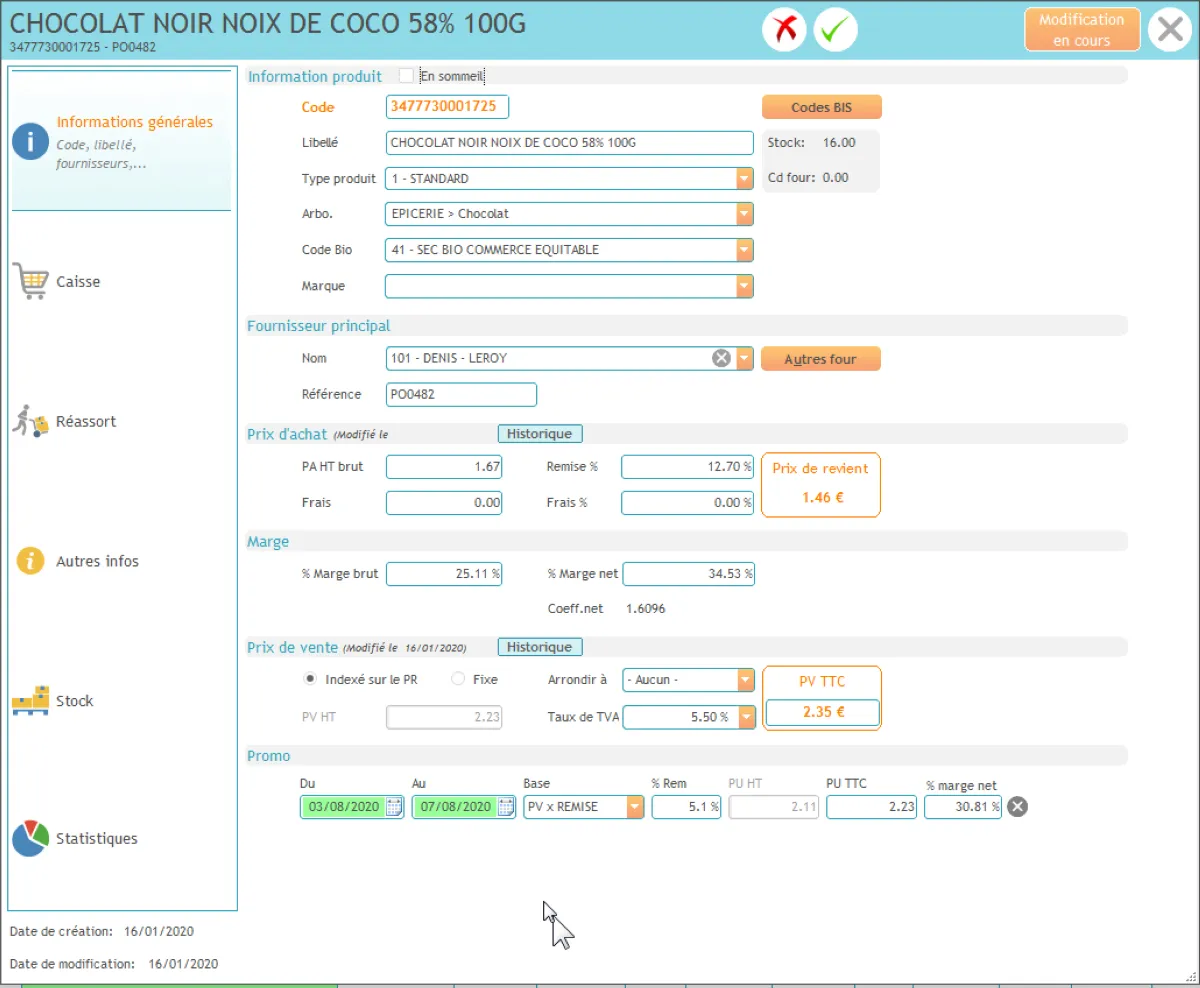Image resolution: width=1200 pixels, height=988 pixels.
Task: Click the Frais % field
Action: click(x=687, y=503)
